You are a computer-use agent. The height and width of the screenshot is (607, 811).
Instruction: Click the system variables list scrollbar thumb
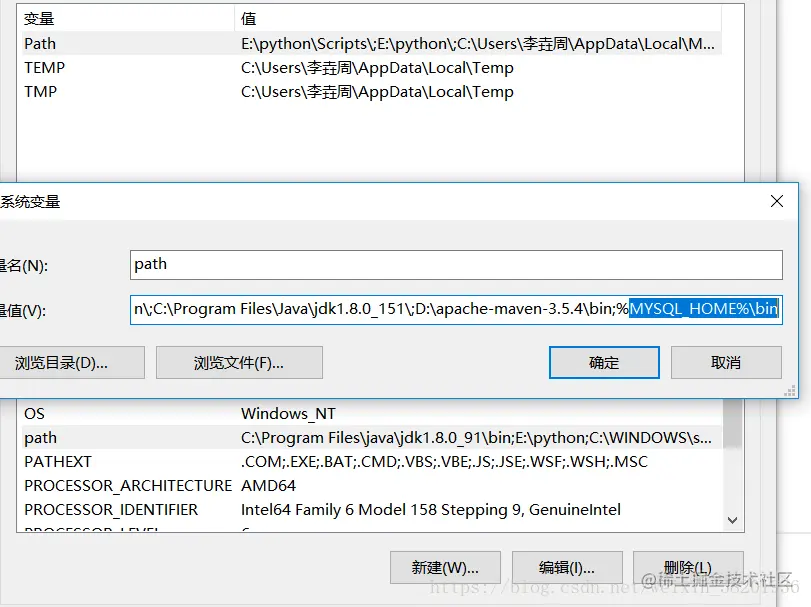click(x=732, y=423)
